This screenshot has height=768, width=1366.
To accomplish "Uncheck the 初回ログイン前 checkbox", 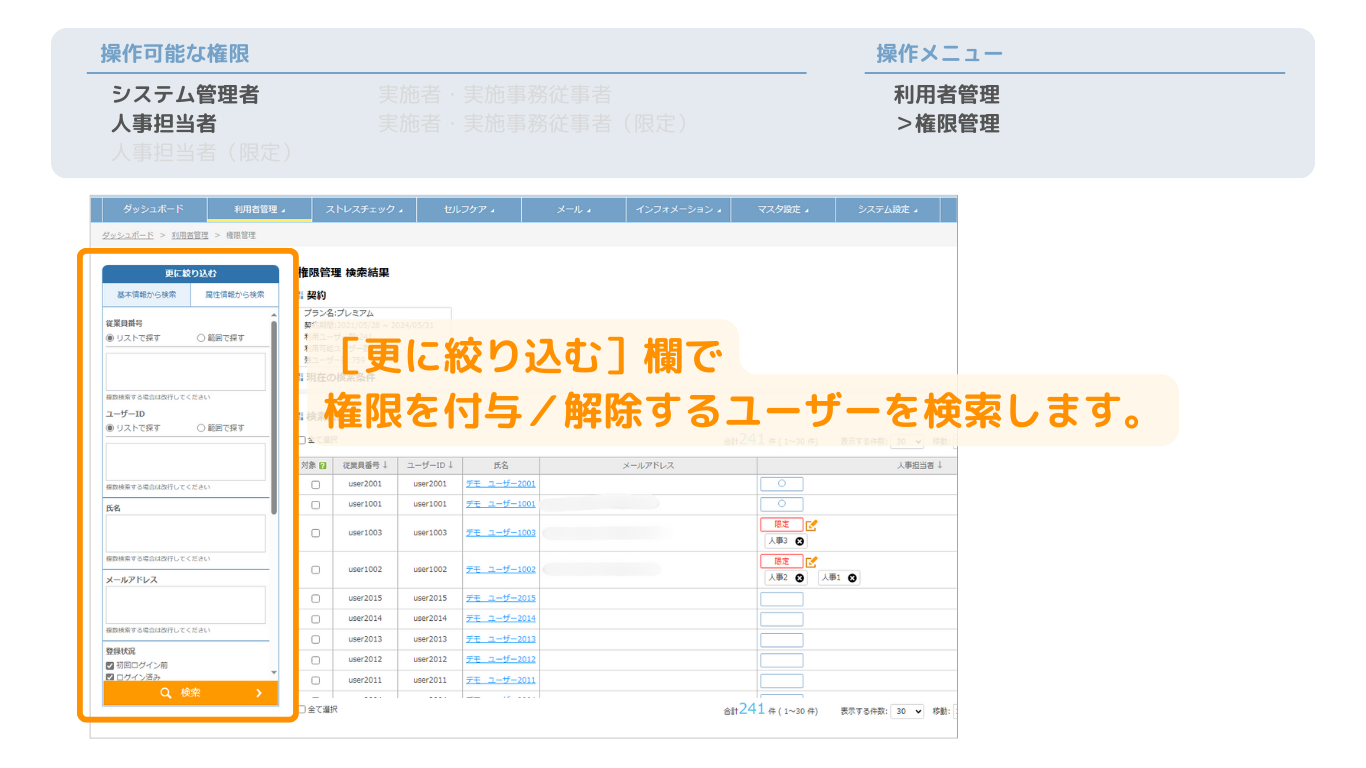I will 110,665.
